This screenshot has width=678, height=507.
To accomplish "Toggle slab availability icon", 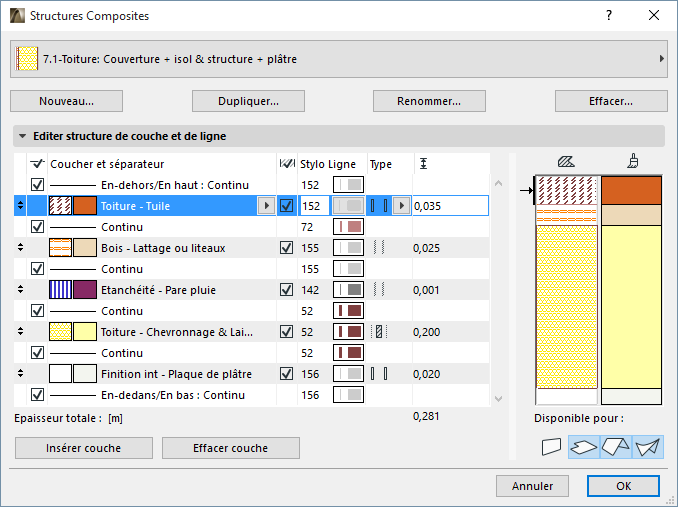I will (x=584, y=446).
